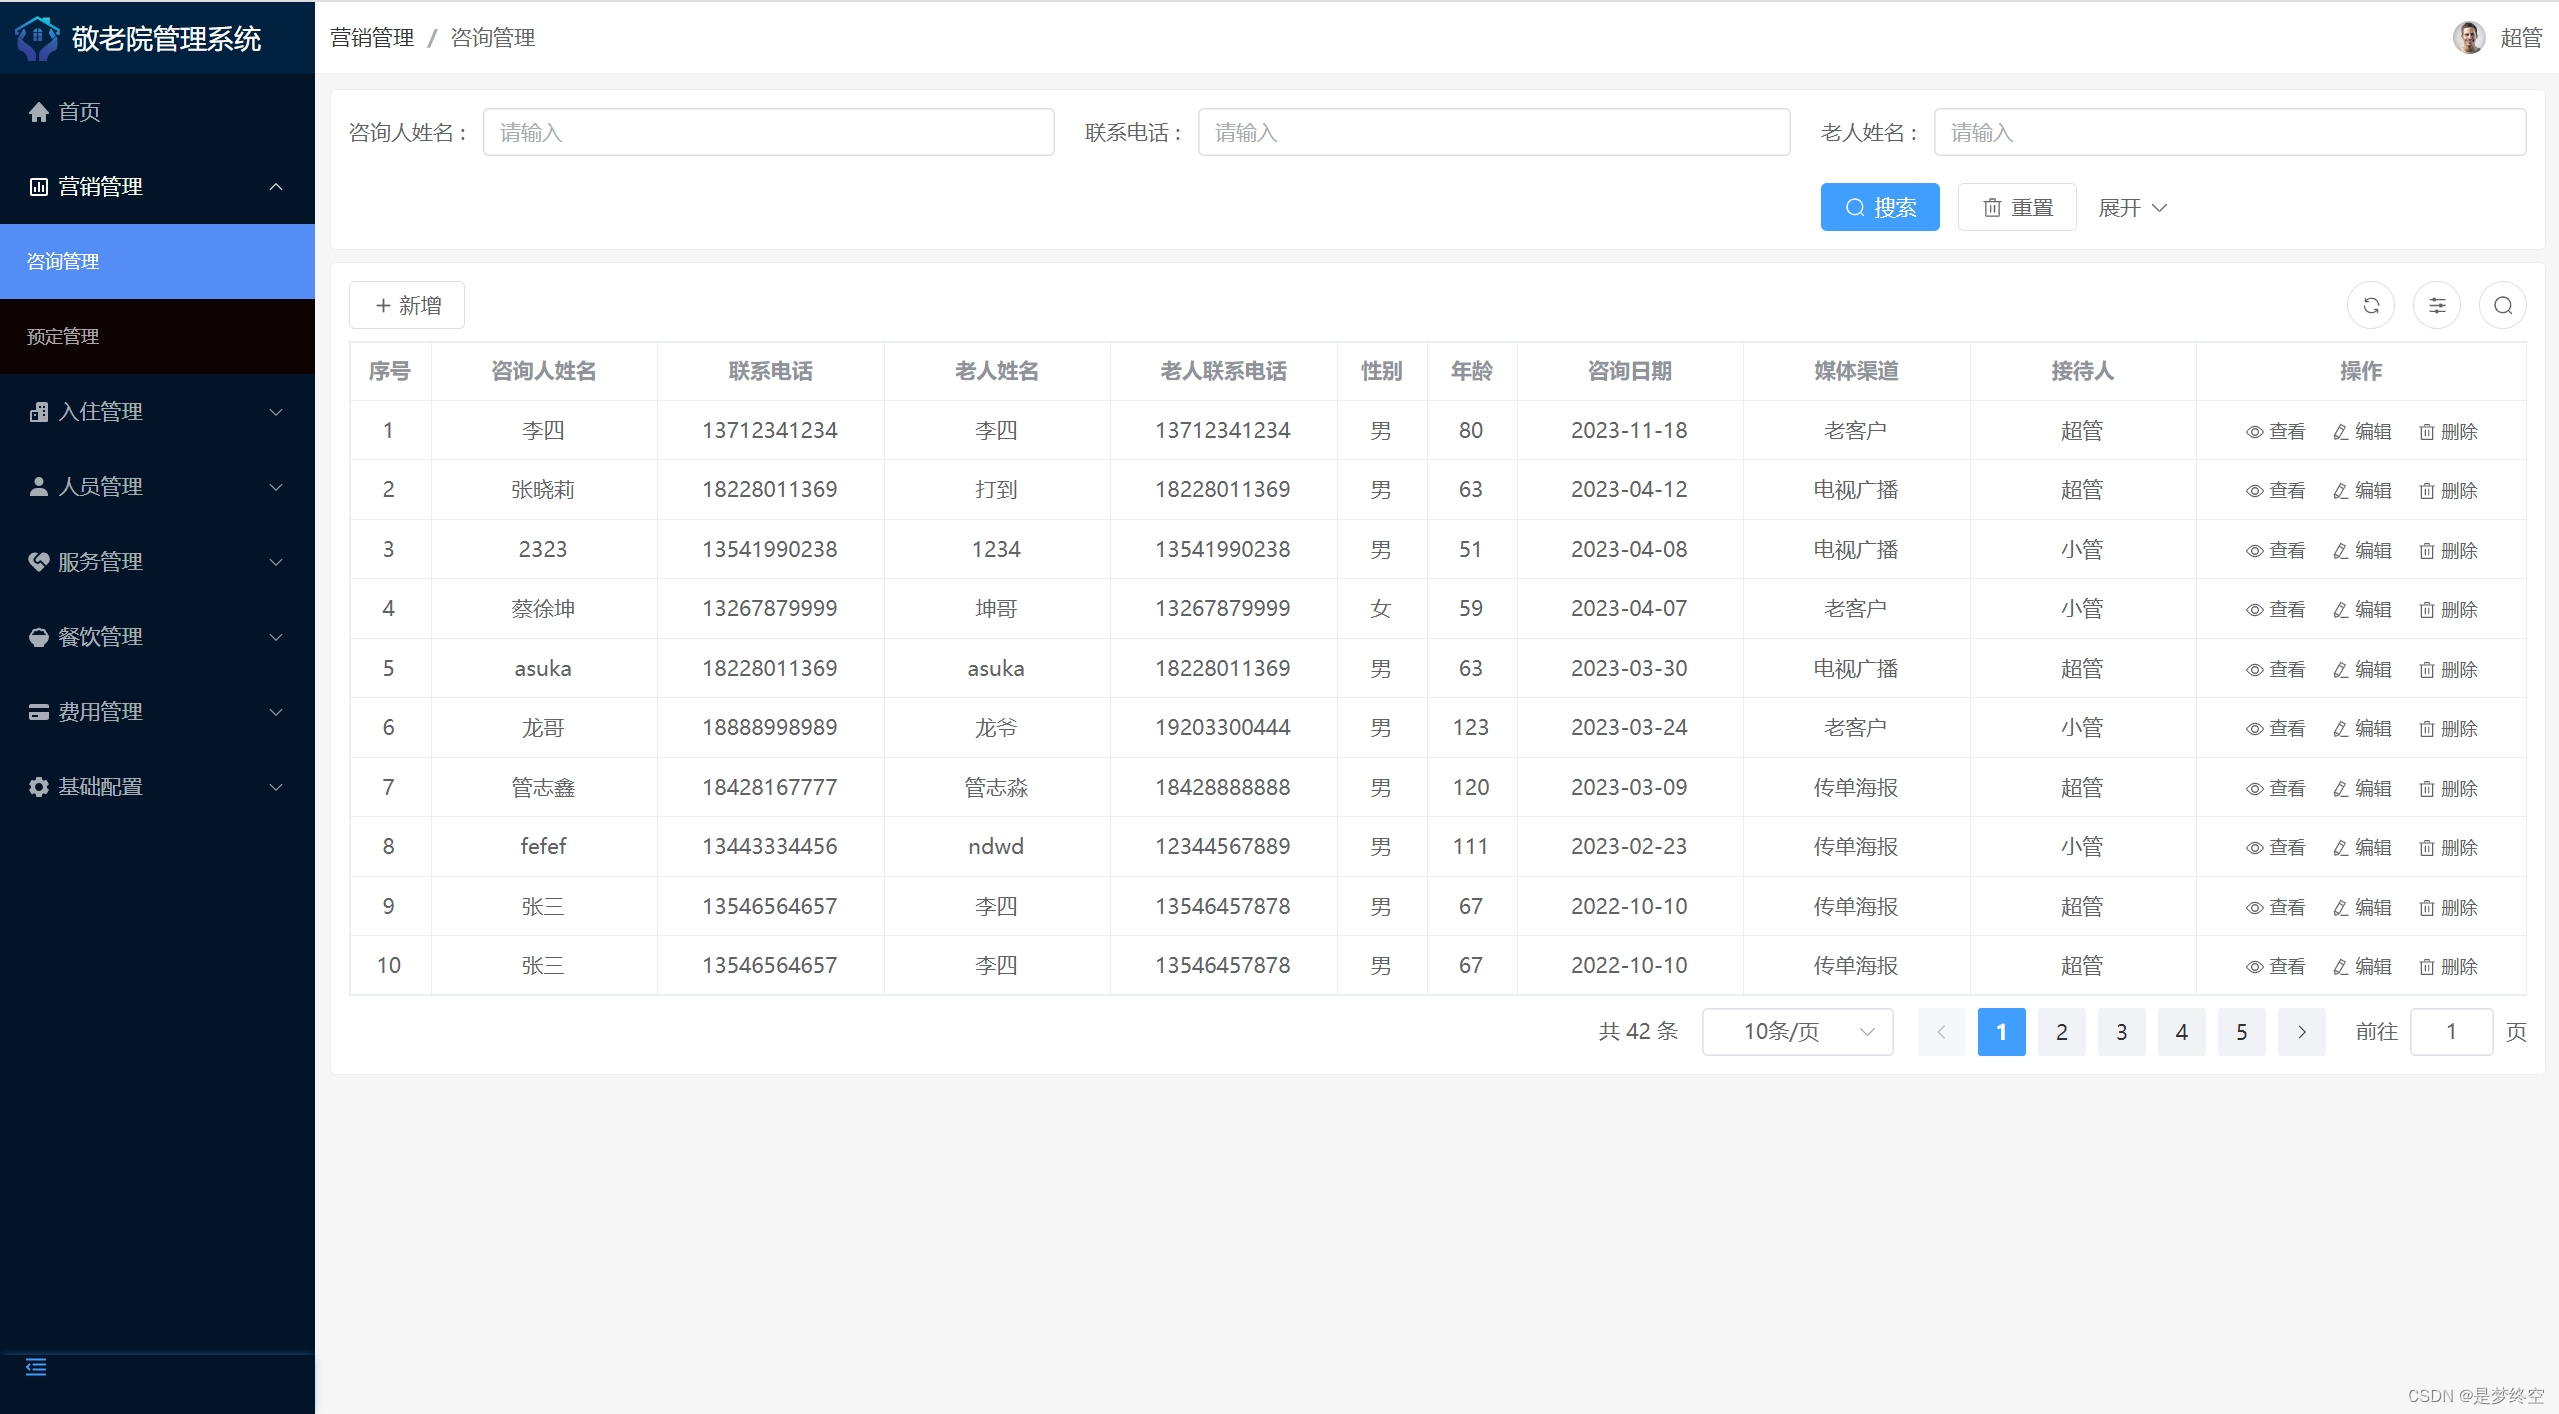2559x1414 pixels.
Task: Open the 超管 user avatar
Action: (2468, 38)
